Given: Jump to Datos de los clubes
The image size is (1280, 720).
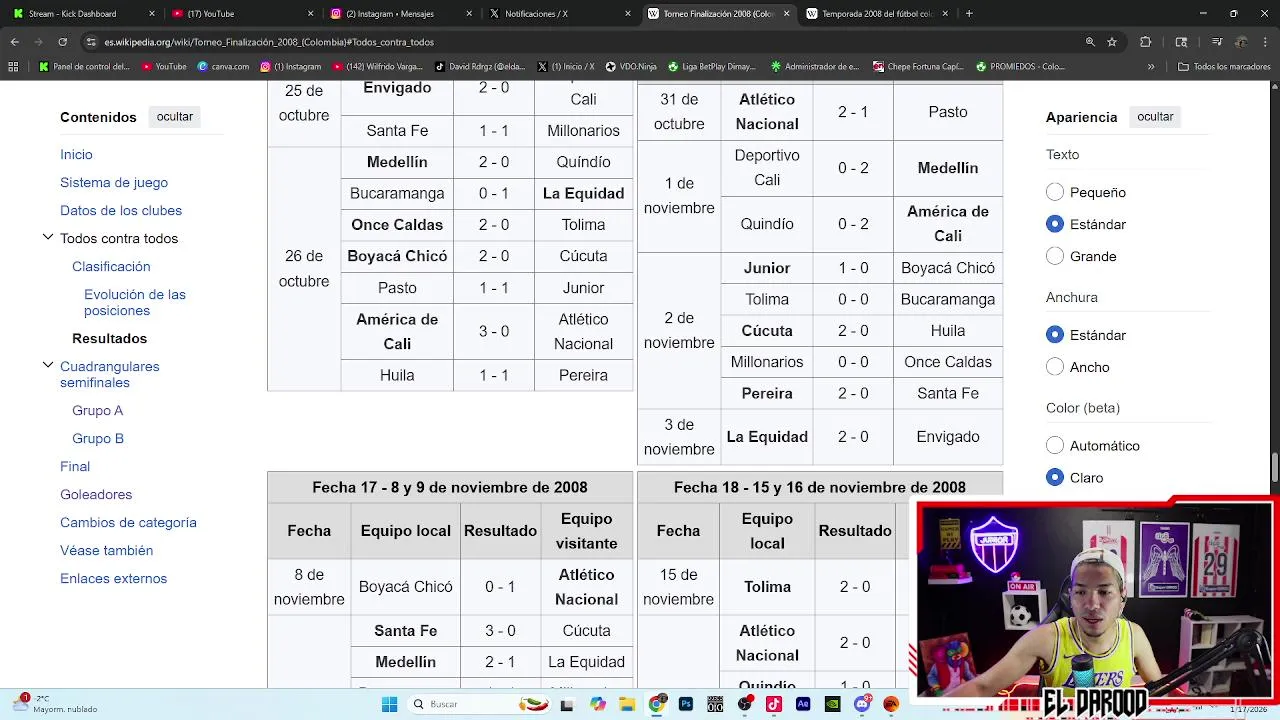Looking at the screenshot, I should point(121,211).
